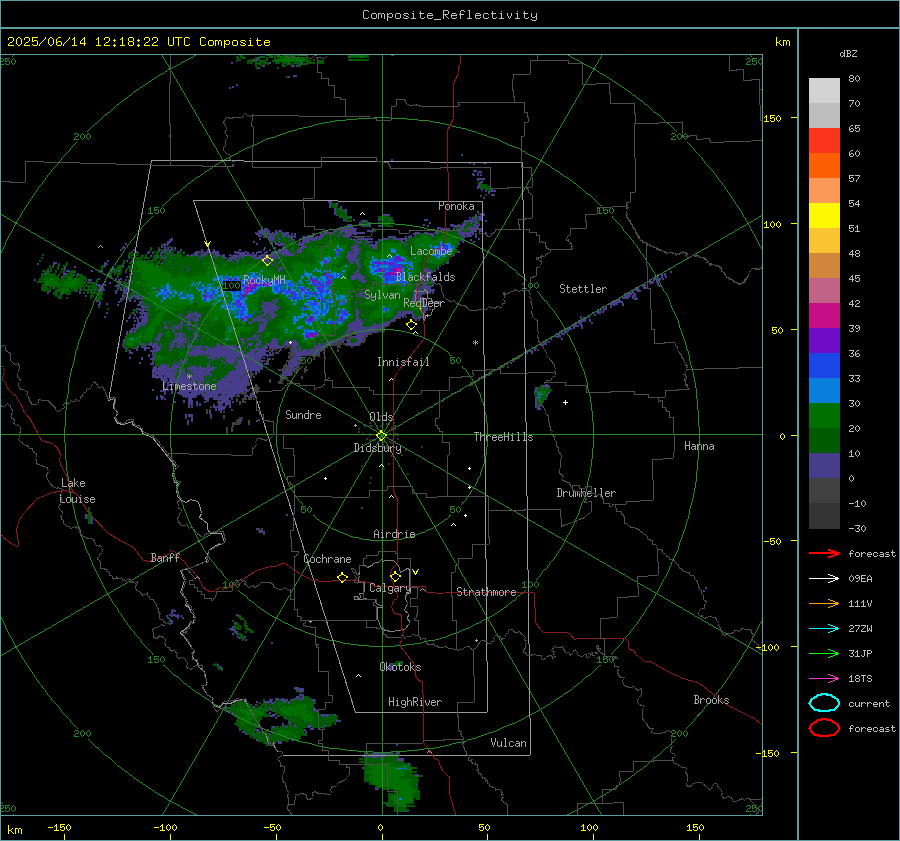Click the yellow diamond marker above Calgary
This screenshot has height=841, width=900.
395,576
